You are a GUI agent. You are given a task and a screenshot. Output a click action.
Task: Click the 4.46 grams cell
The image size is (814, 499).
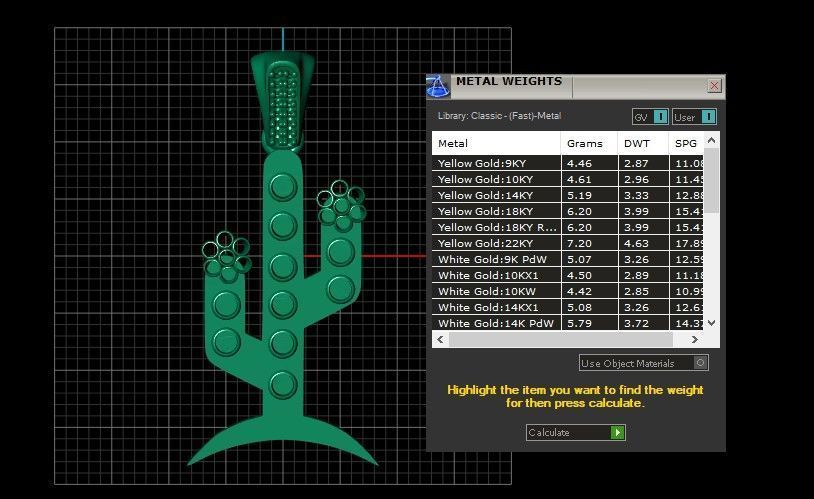[x=590, y=163]
